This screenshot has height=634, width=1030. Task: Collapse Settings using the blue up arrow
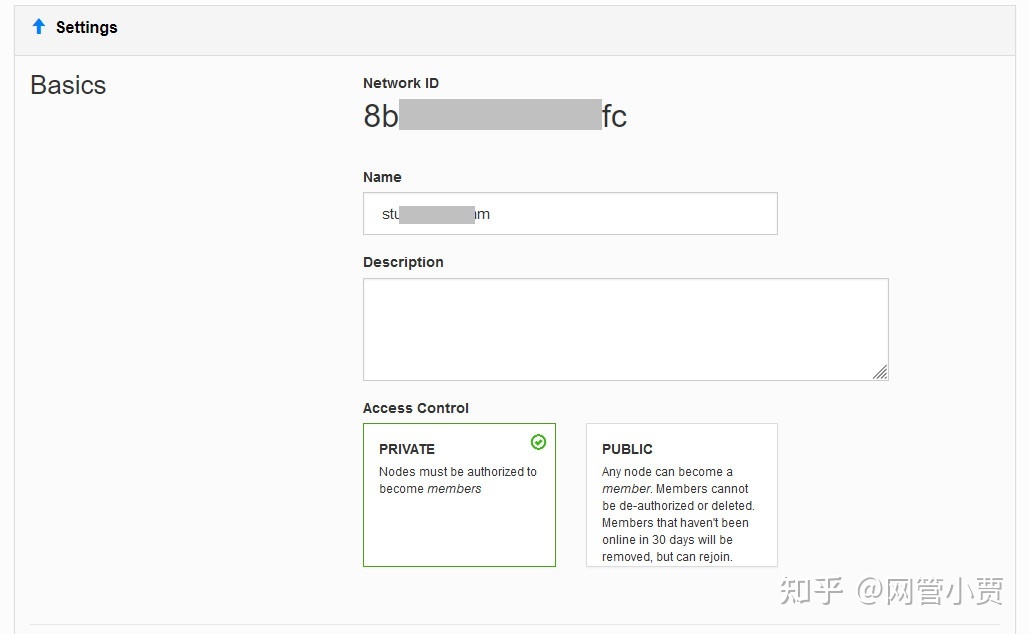click(39, 26)
